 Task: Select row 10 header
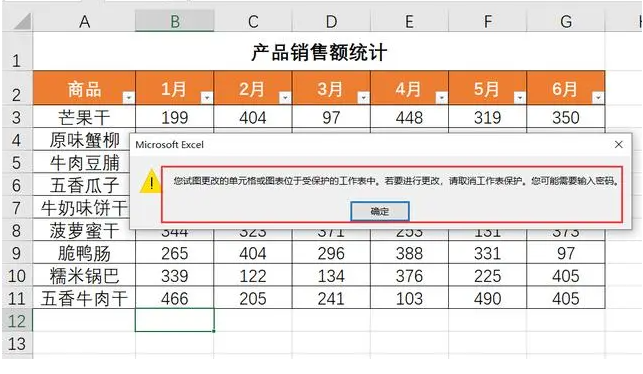(17, 275)
